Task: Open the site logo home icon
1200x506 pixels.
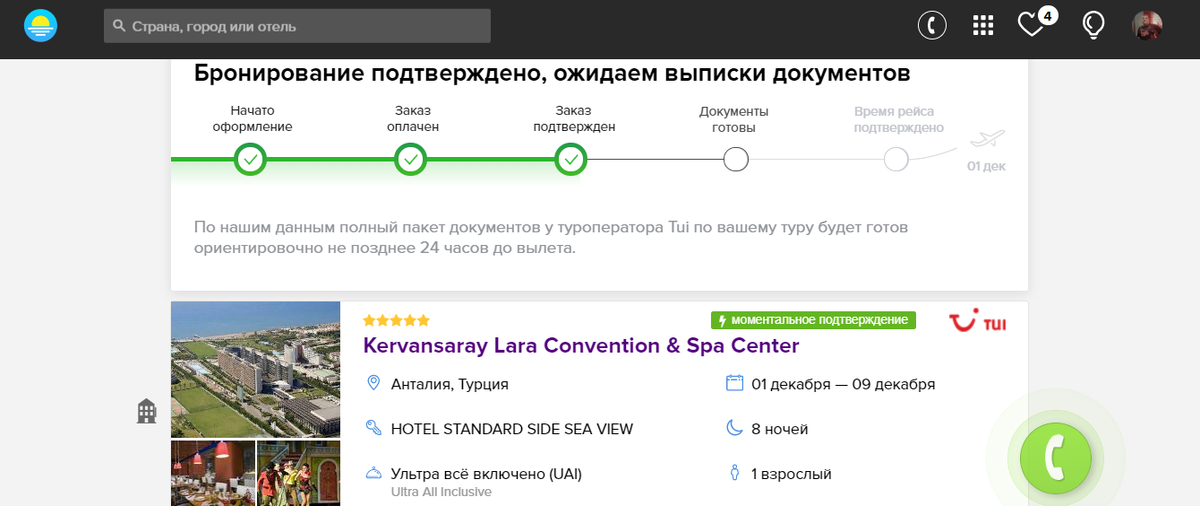Action: (x=41, y=26)
